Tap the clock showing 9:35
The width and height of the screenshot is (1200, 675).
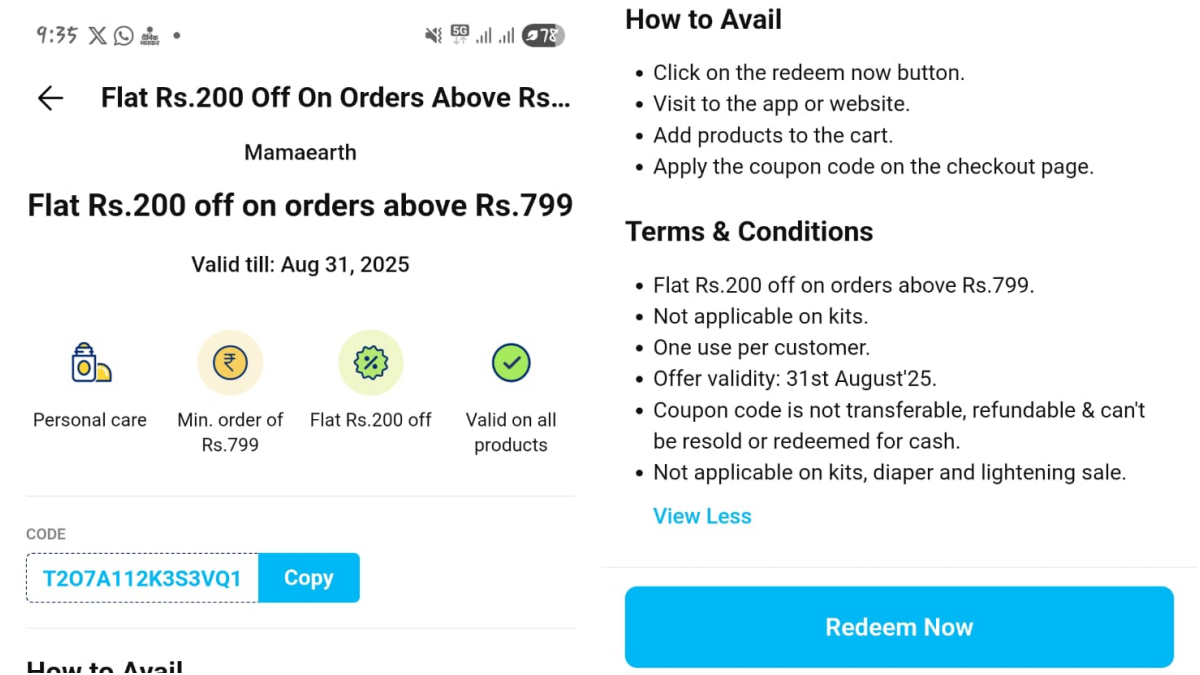[56, 35]
